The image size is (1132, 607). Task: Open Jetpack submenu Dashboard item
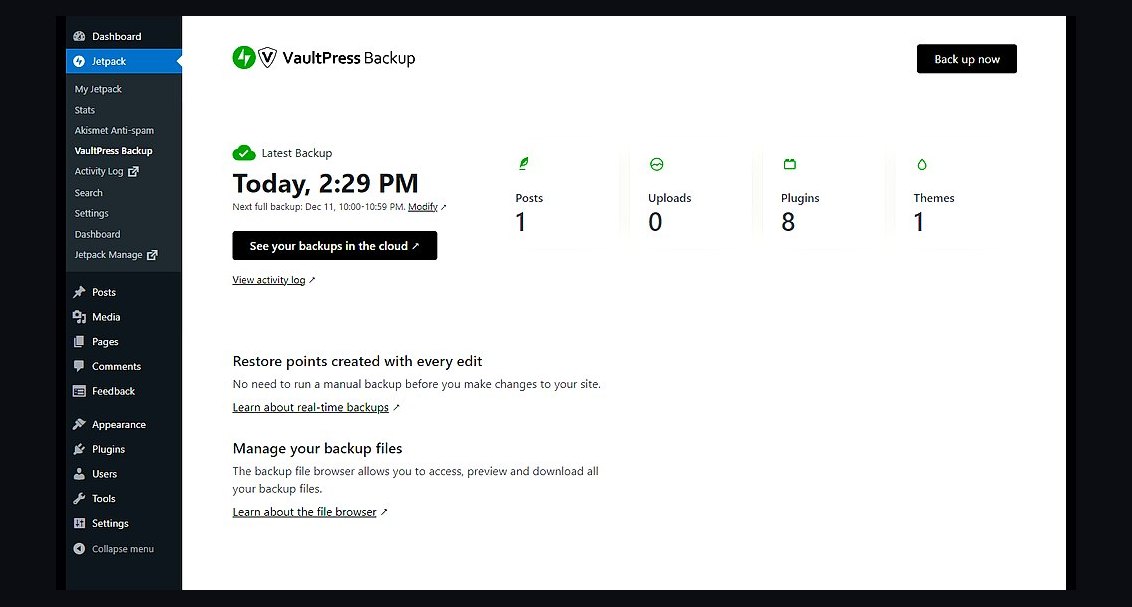point(97,235)
